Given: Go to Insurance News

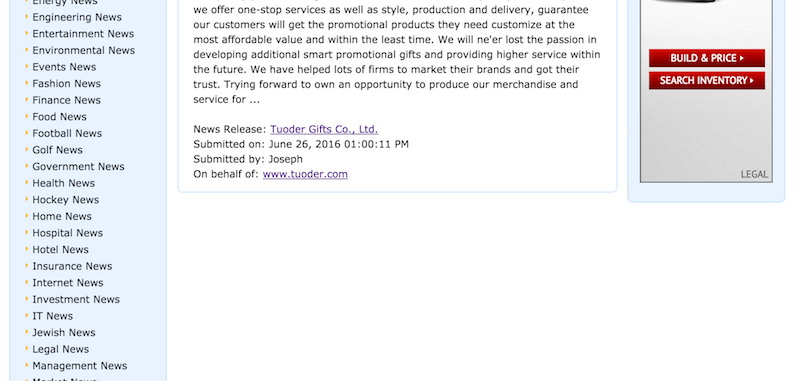Looking at the screenshot, I should pos(72,266).
